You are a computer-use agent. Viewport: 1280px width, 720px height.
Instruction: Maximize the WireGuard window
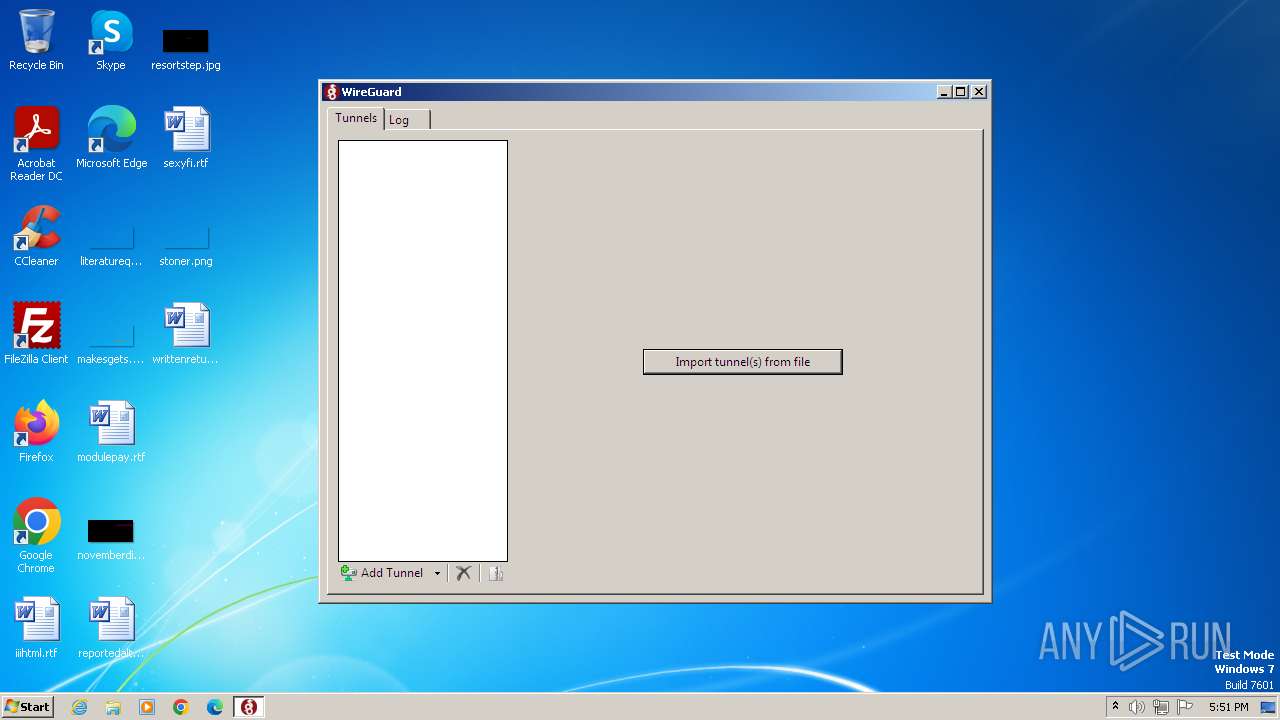pyautogui.click(x=961, y=92)
